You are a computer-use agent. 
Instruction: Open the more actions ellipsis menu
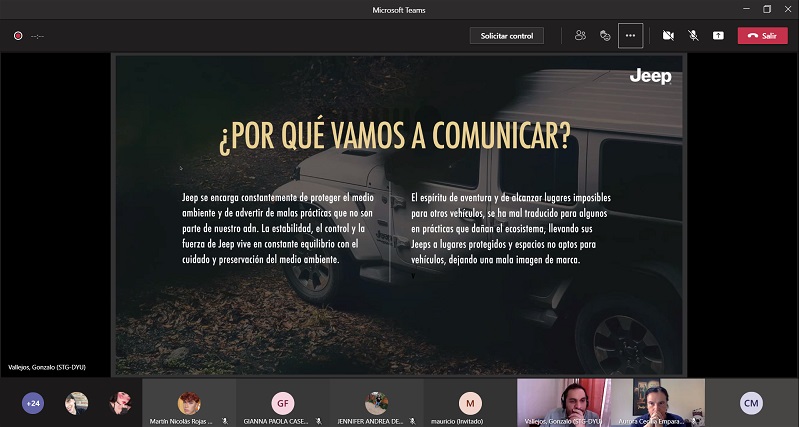click(630, 36)
